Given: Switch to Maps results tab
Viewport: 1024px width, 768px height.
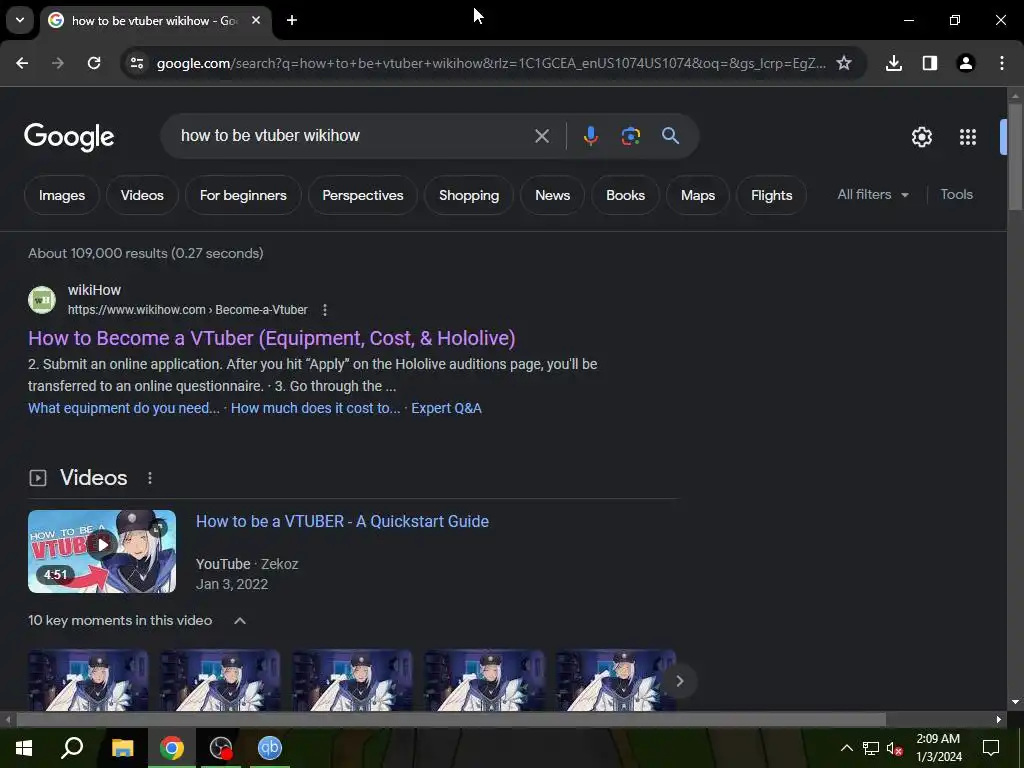Looking at the screenshot, I should 698,195.
